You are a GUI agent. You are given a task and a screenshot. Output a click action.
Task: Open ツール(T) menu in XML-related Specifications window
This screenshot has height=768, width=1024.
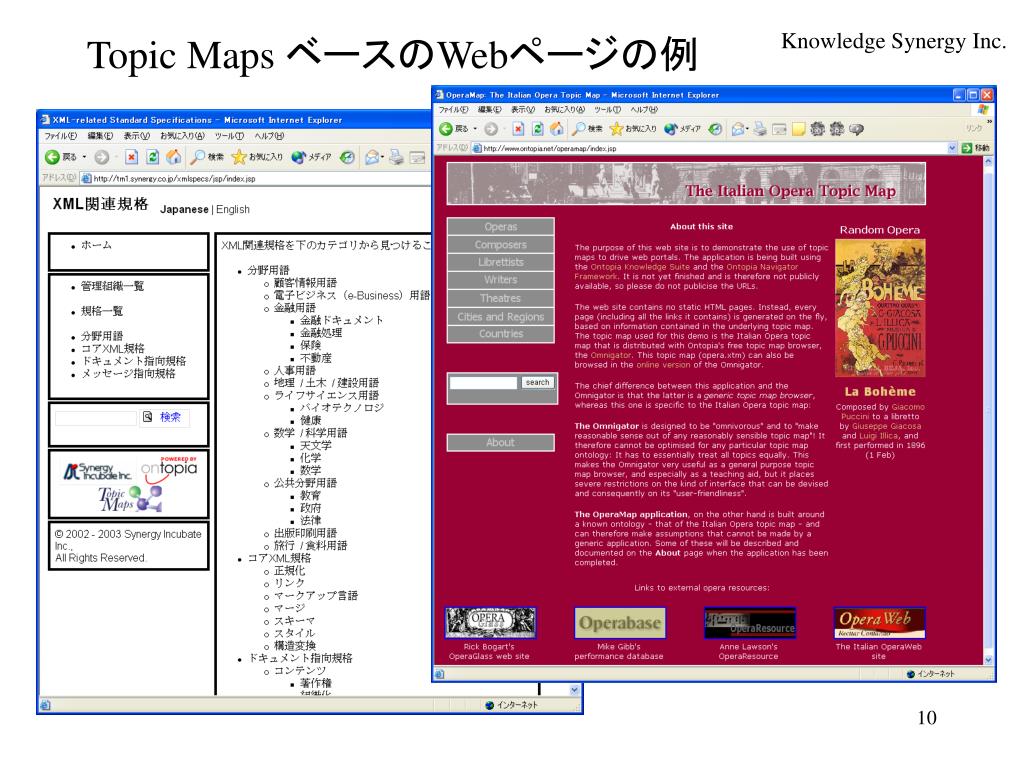pyautogui.click(x=229, y=136)
